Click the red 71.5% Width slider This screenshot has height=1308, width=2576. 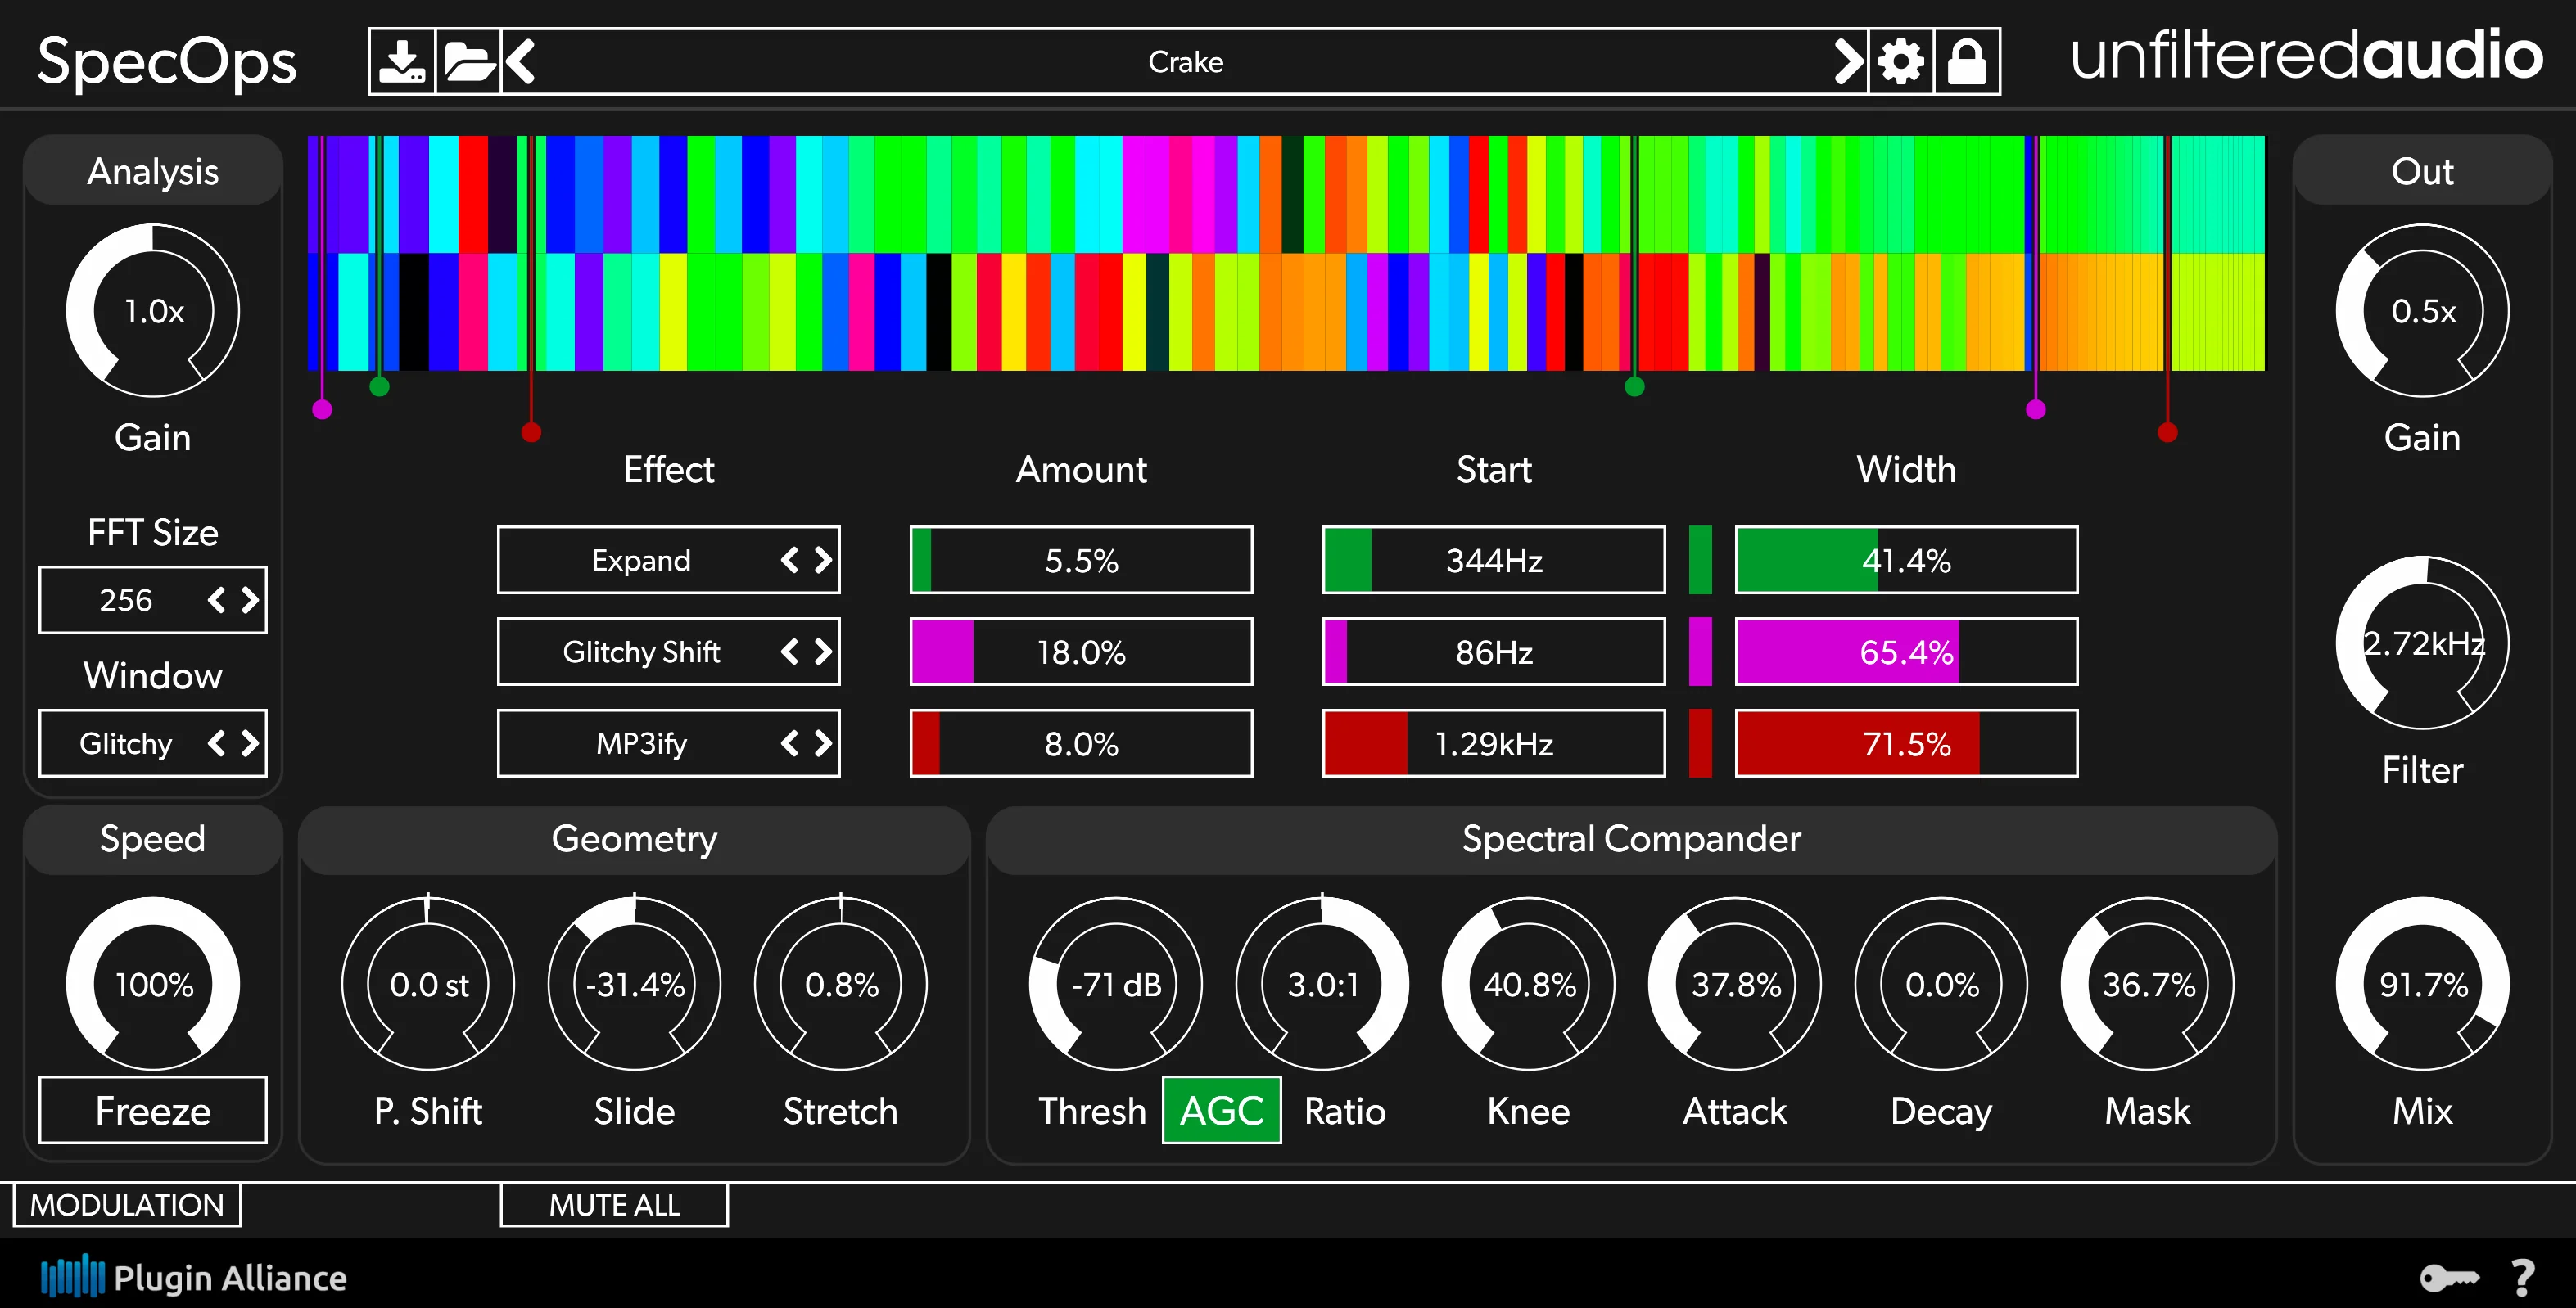tap(1906, 744)
